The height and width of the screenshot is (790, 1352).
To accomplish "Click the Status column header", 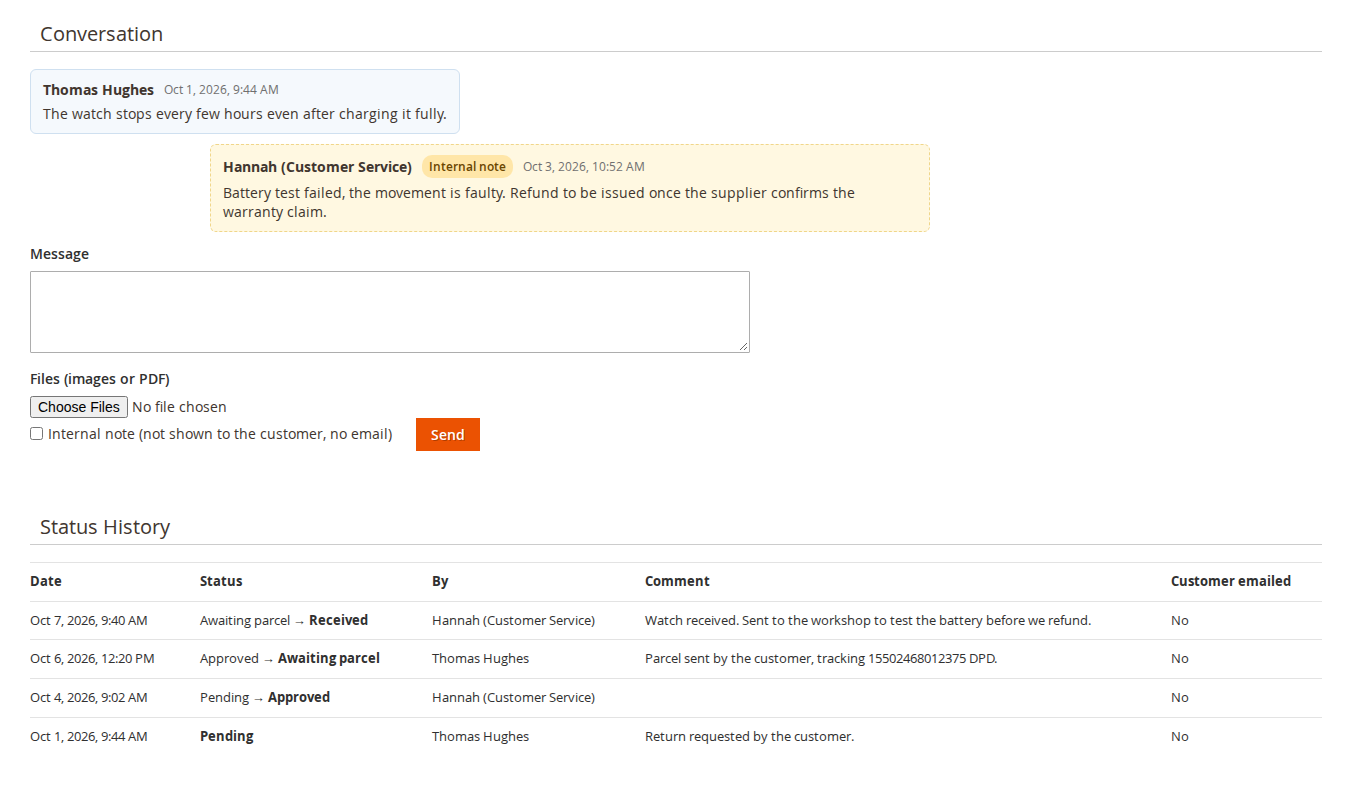I will click(x=221, y=581).
